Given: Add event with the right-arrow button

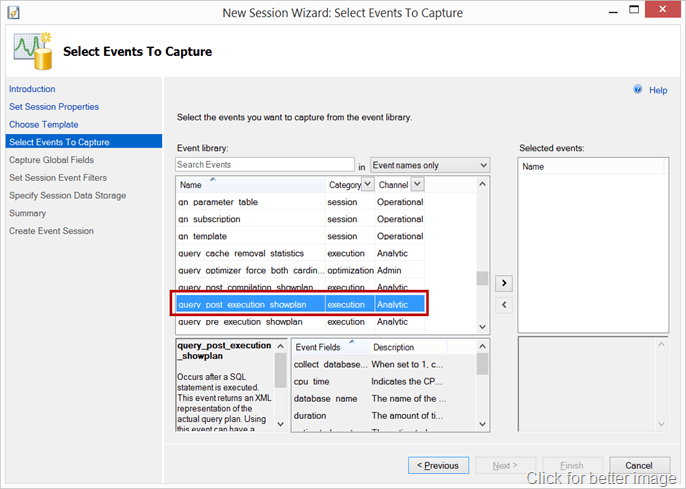Looking at the screenshot, I should point(504,284).
